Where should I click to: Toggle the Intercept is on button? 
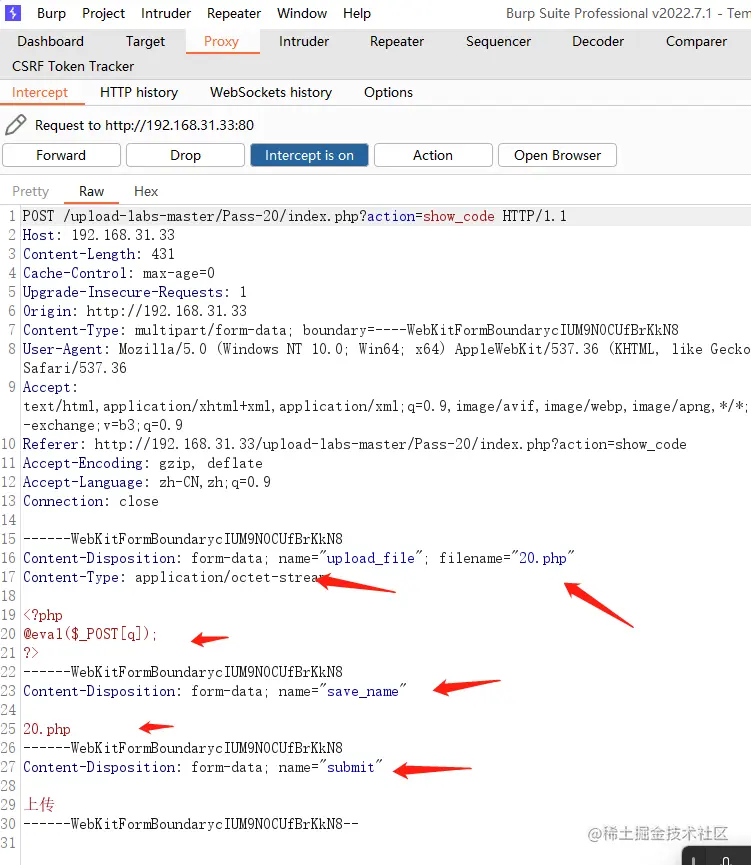(309, 155)
